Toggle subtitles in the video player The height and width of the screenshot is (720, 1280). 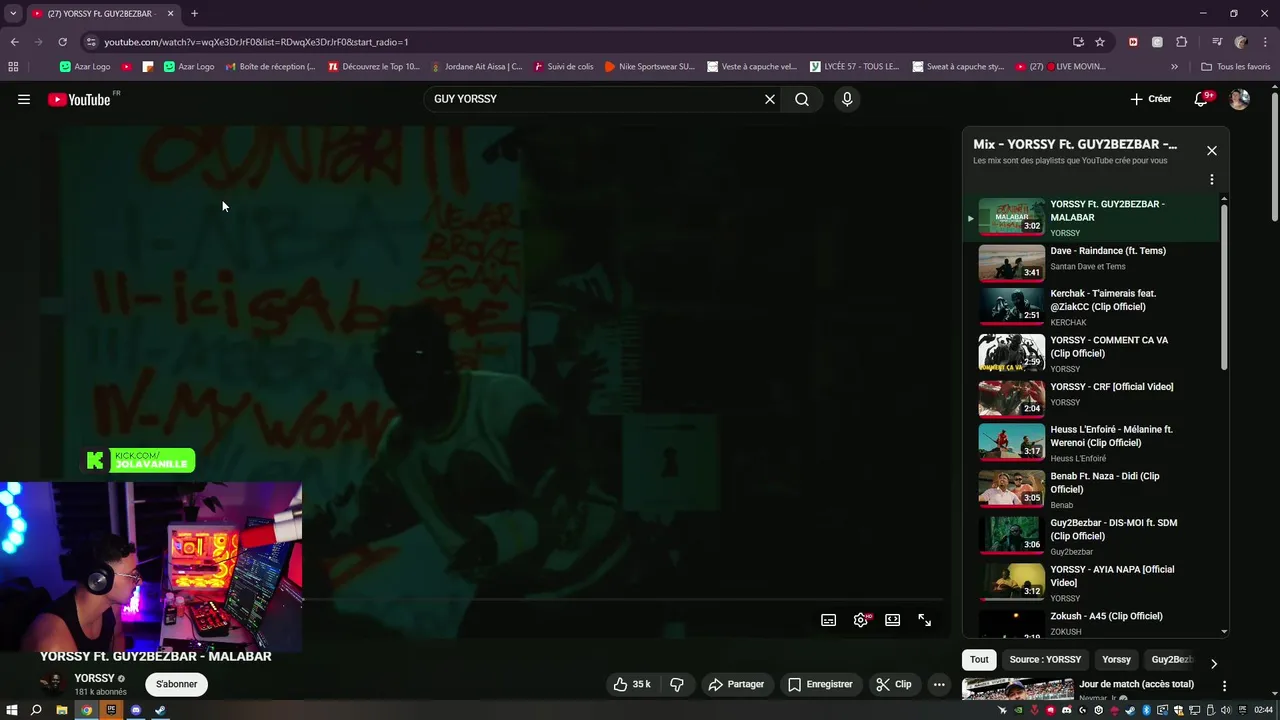[x=829, y=620]
